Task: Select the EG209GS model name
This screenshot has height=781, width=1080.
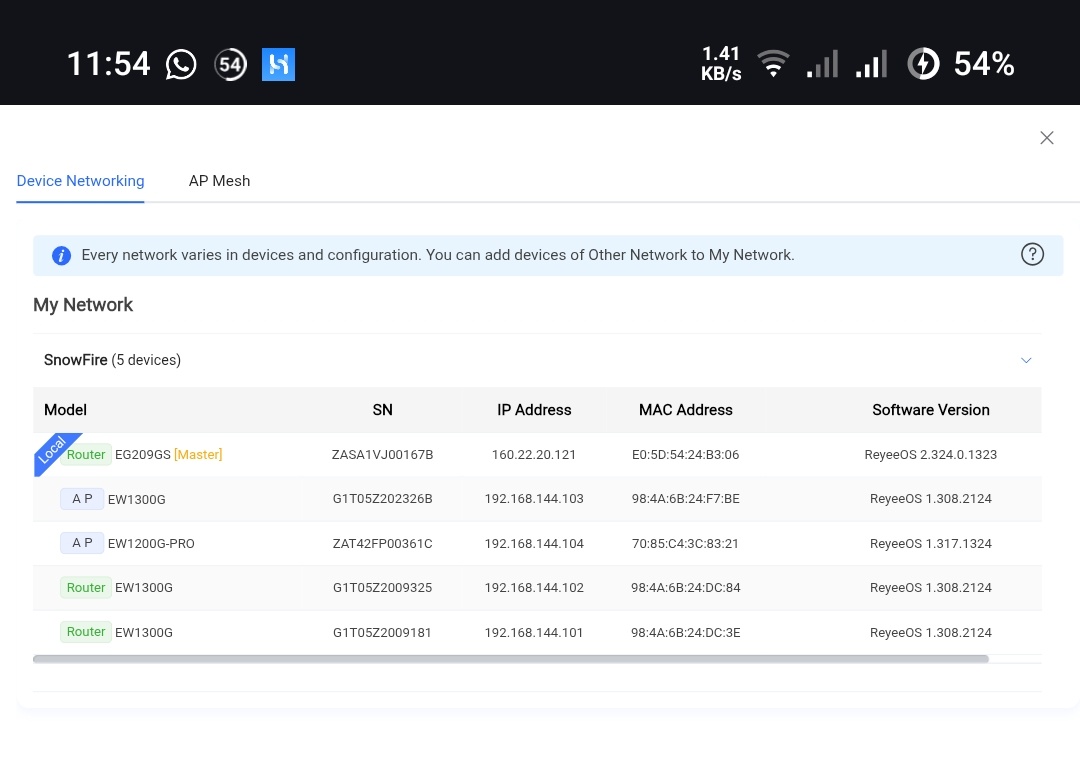Action: [x=143, y=455]
